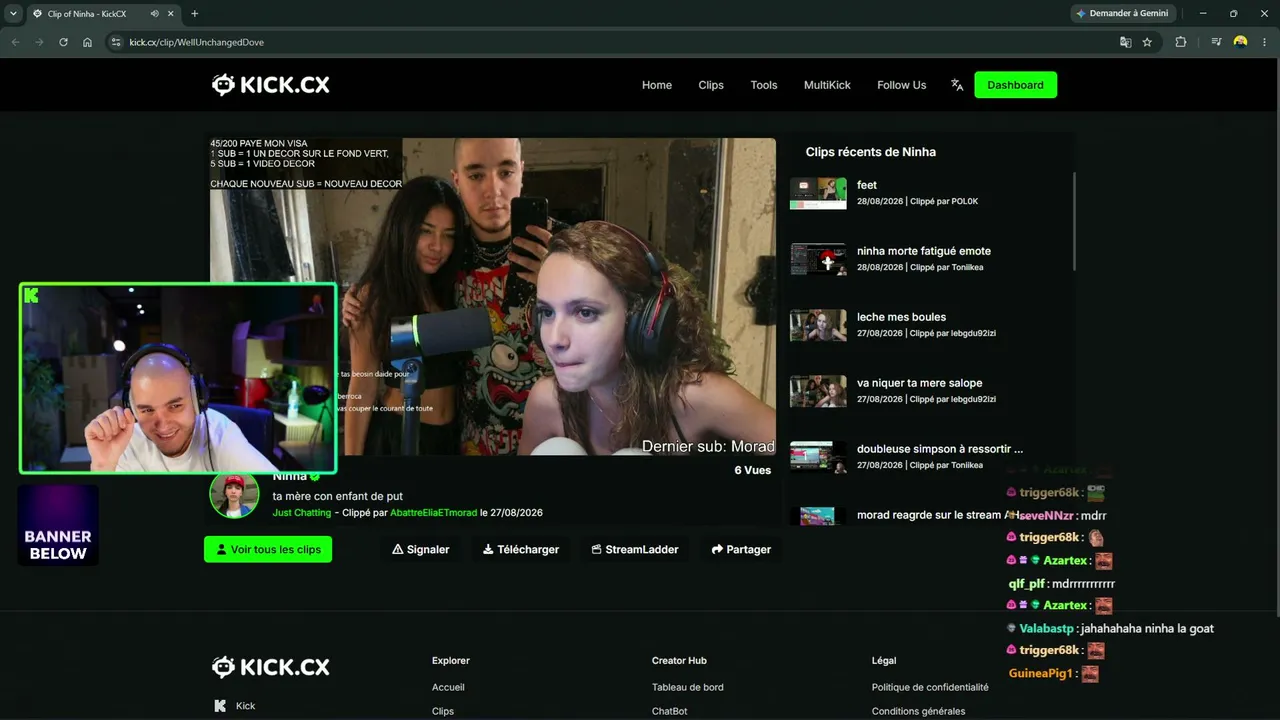Open Tableau de bord footer link
The width and height of the screenshot is (1280, 720).
tap(688, 687)
